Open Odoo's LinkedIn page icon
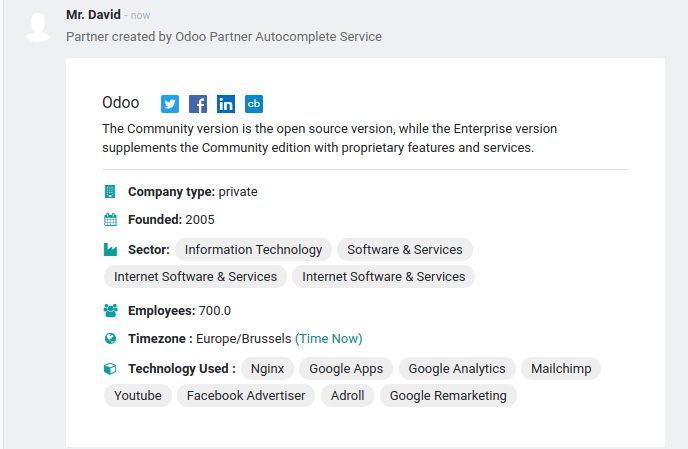Viewport: 688px width, 449px height. click(x=226, y=104)
